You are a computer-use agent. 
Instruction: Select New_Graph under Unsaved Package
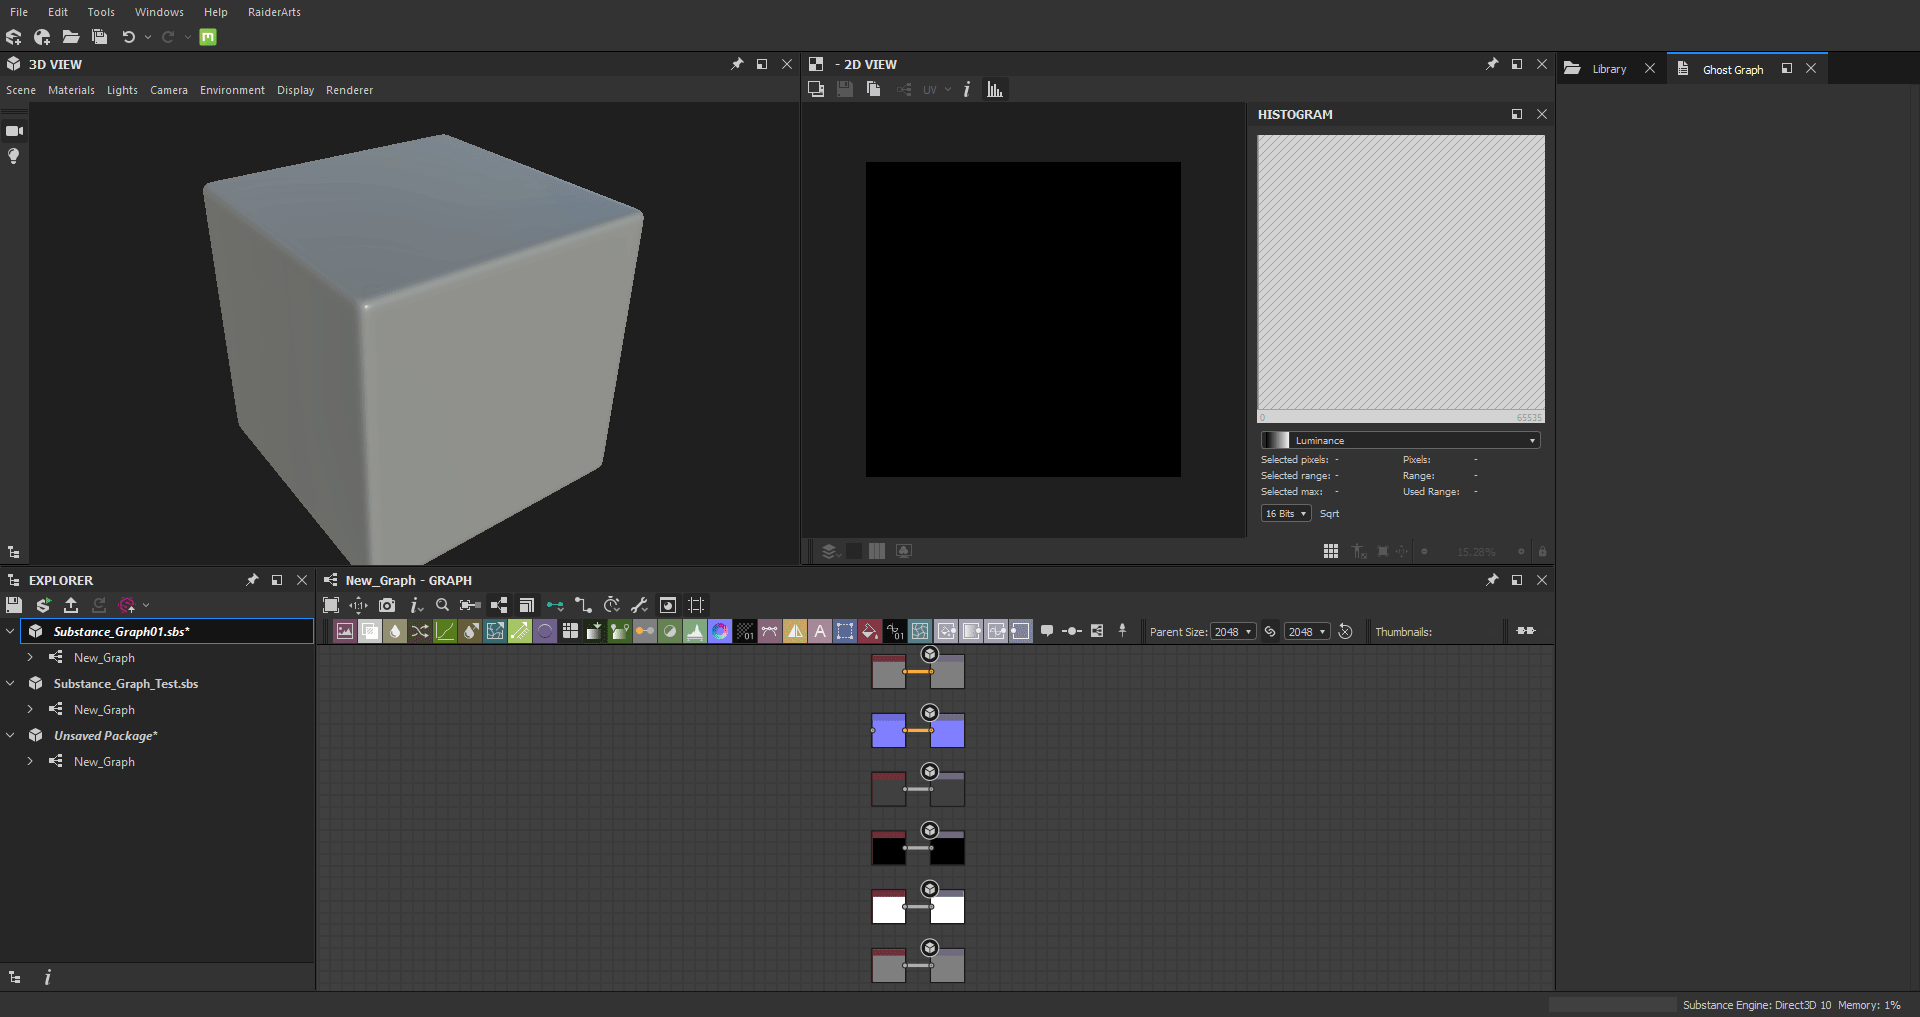point(104,762)
